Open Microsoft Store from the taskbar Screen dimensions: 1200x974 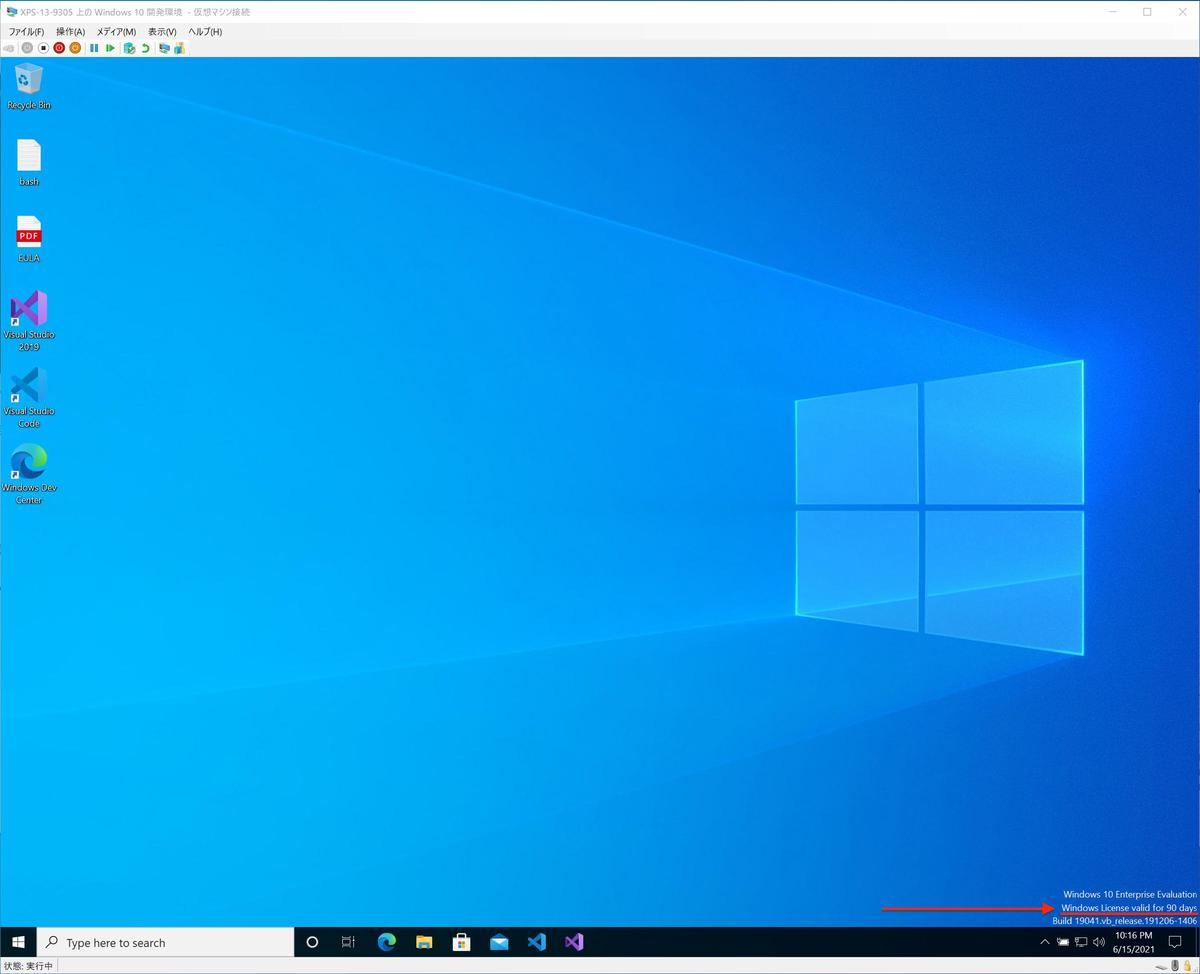[461, 942]
